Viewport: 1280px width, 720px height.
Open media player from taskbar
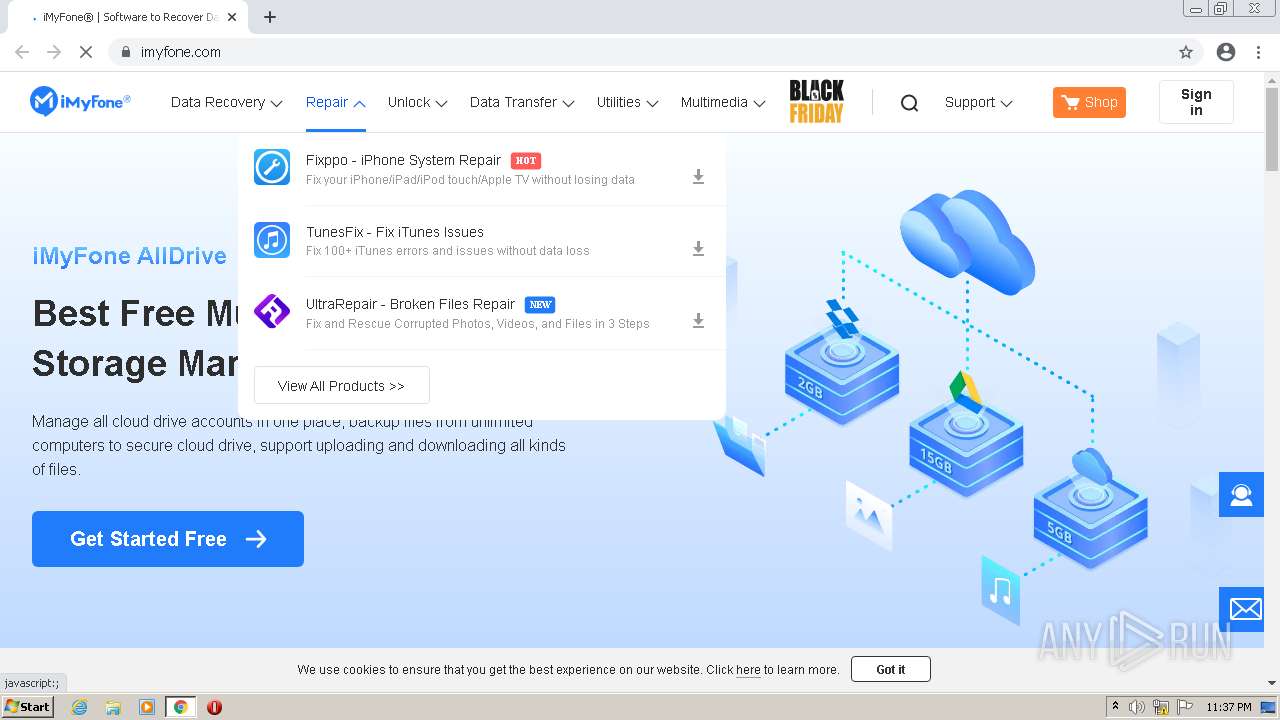coord(147,707)
